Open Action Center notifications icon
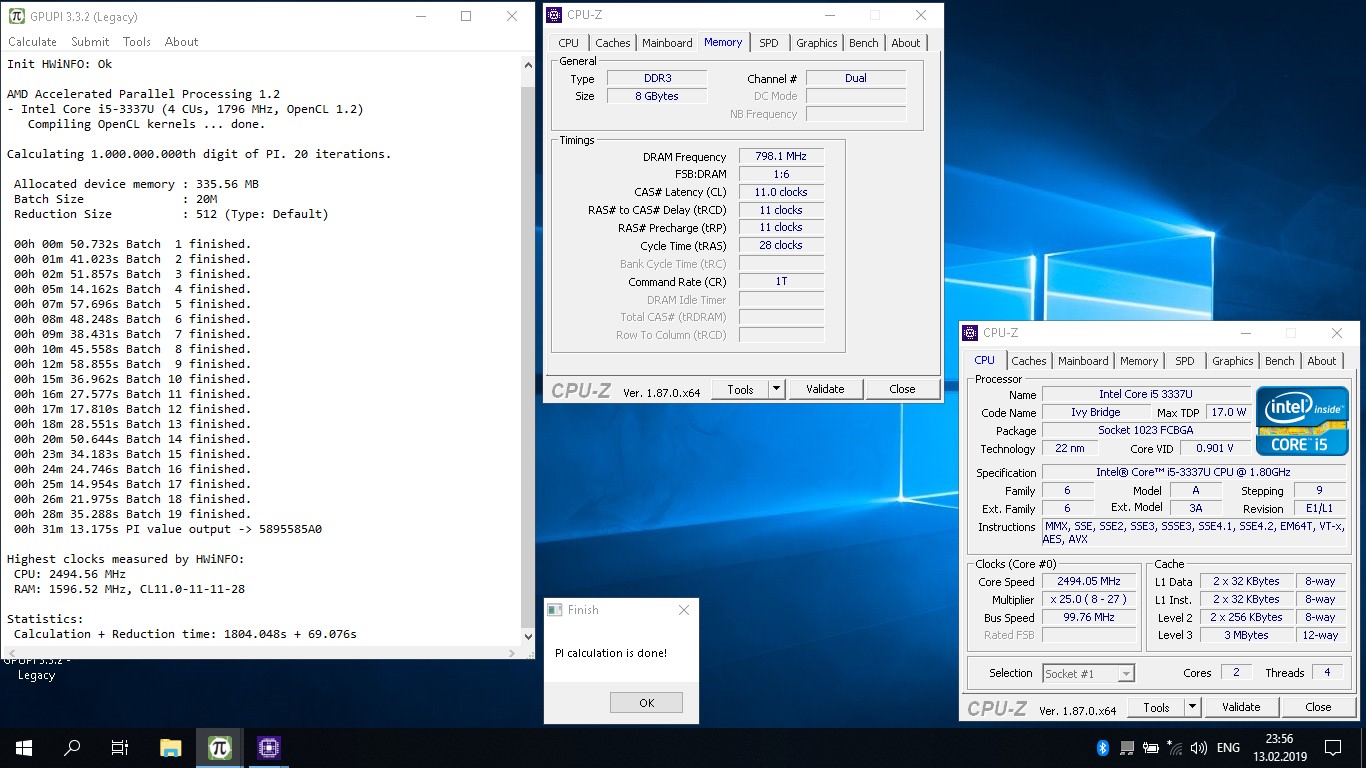The height and width of the screenshot is (768, 1366). tap(1332, 747)
